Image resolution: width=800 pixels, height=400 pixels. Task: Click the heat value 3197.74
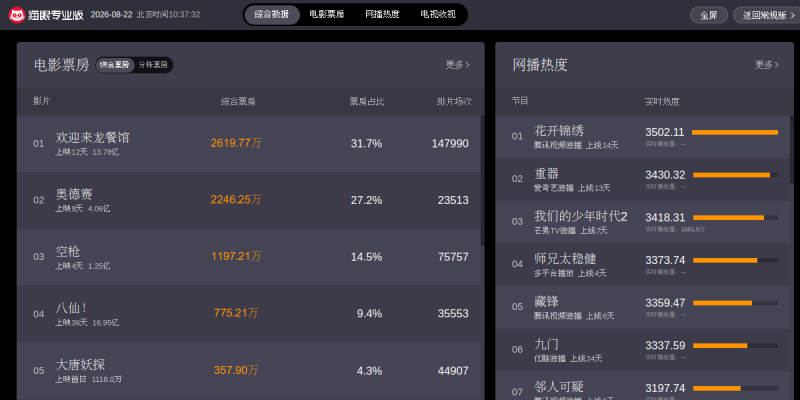(x=665, y=388)
